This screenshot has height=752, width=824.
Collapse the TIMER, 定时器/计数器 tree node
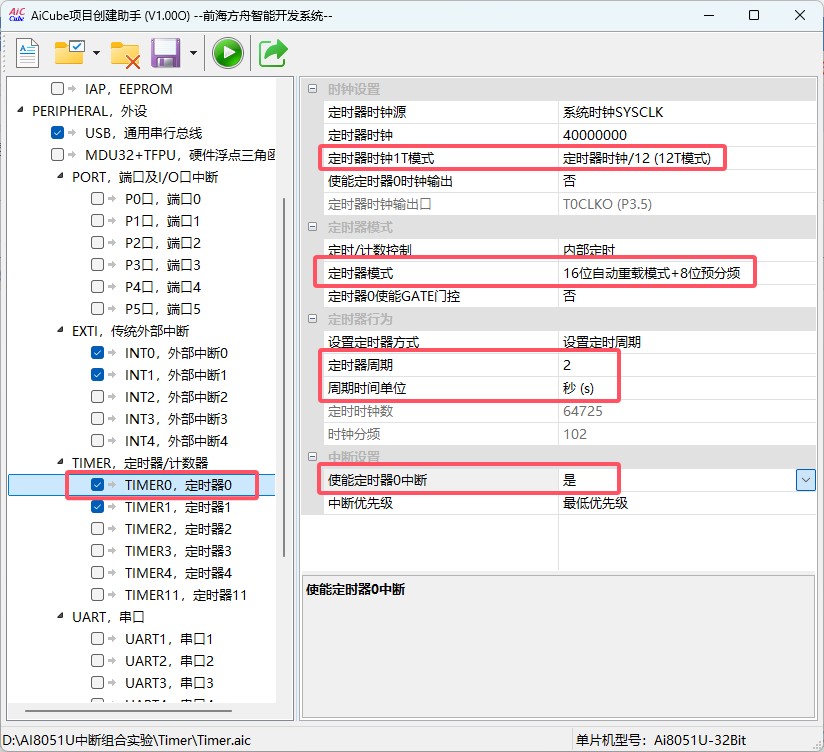[x=60, y=462]
